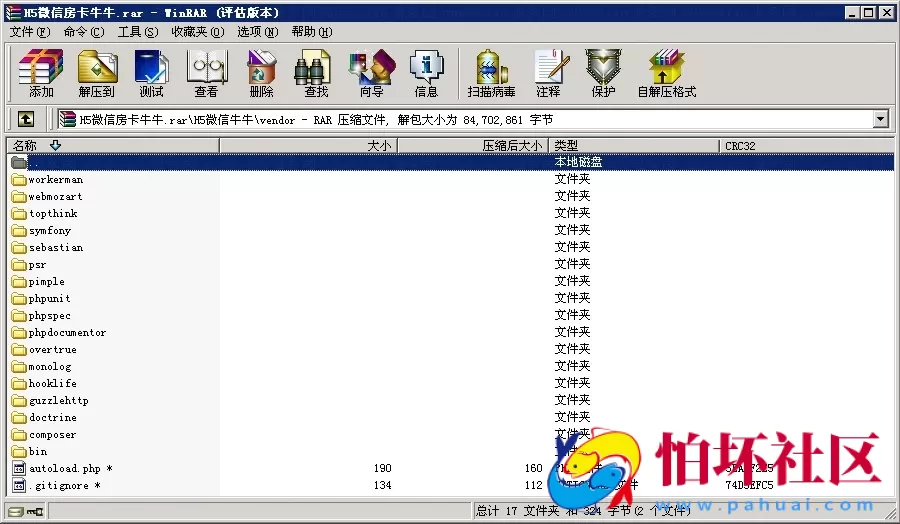Click the workerman folder icon

tap(20, 180)
